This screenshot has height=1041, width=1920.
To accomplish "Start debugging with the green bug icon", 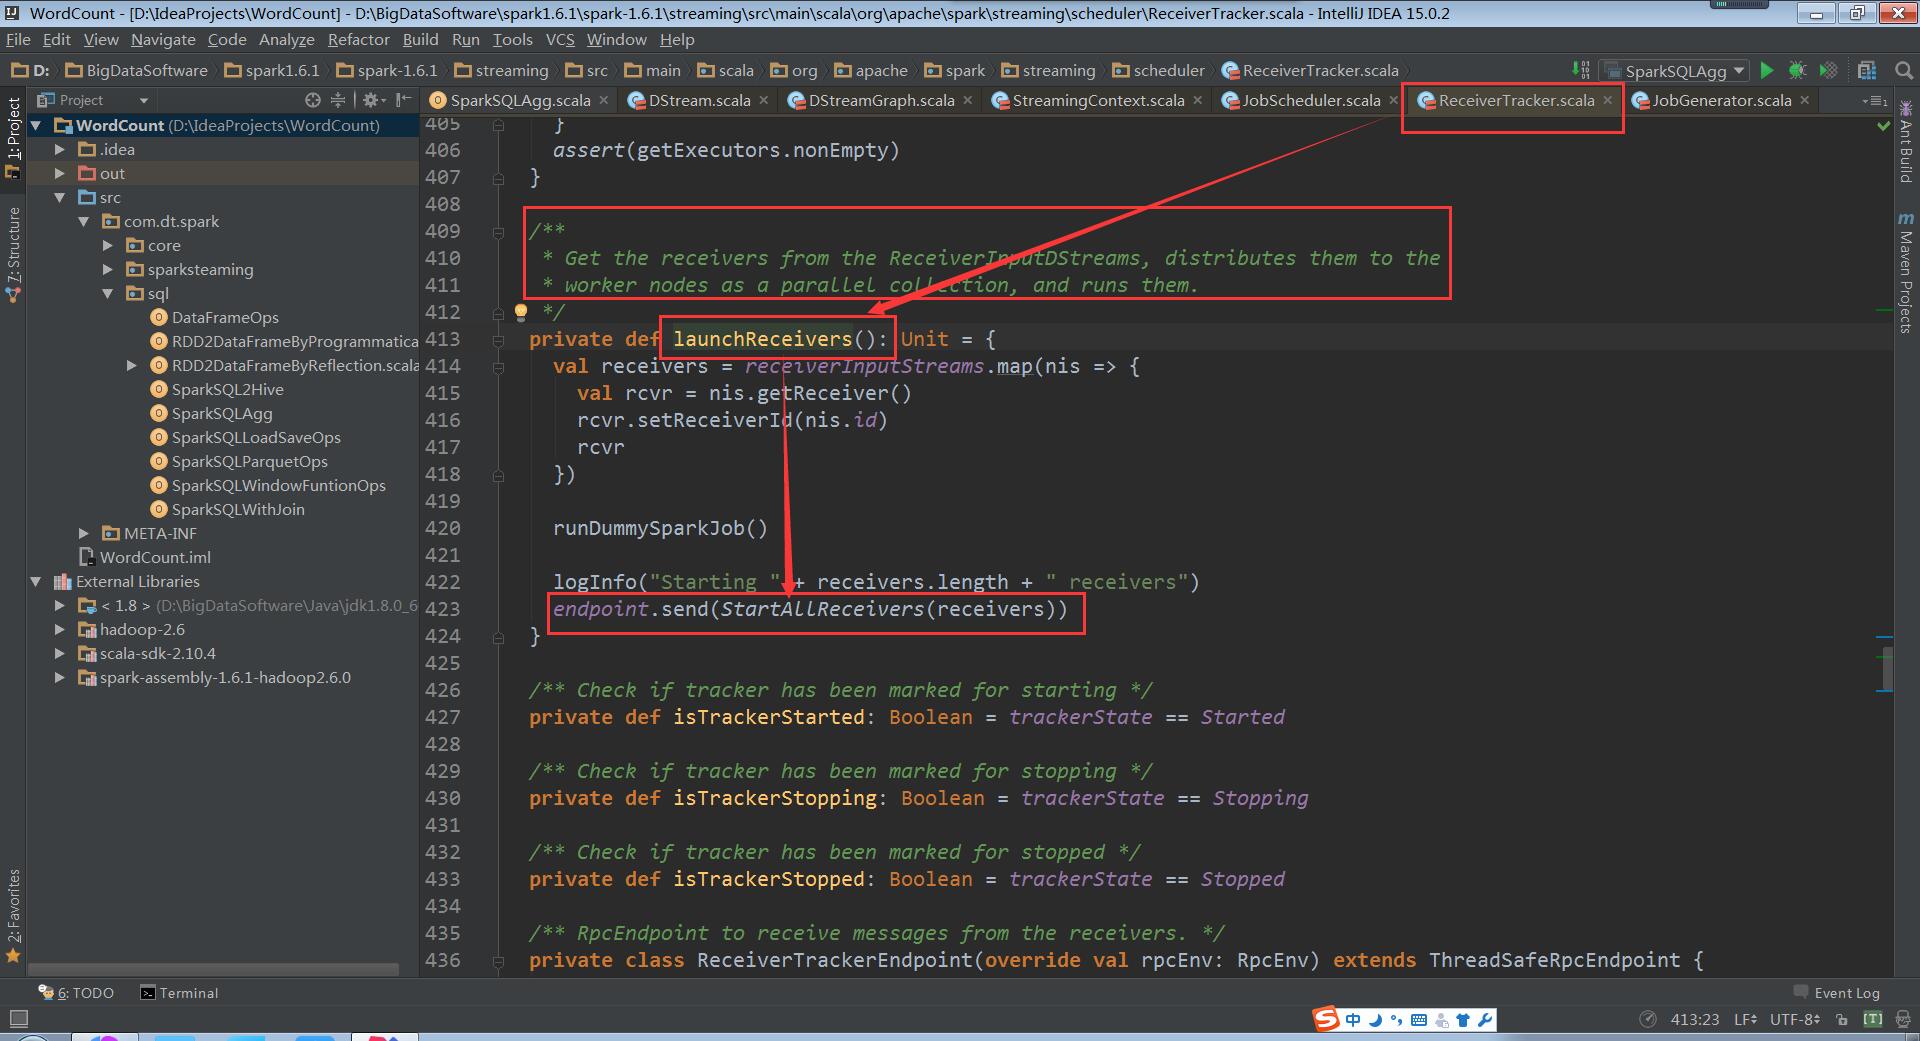I will pos(1797,70).
